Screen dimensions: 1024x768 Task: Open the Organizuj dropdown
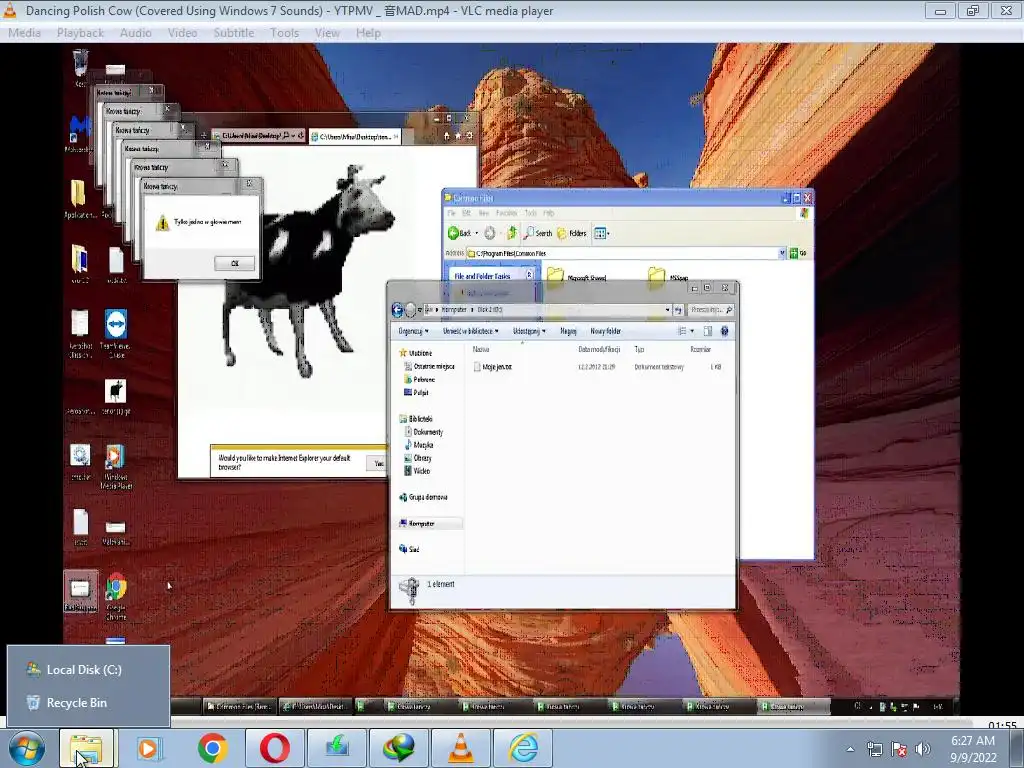point(413,331)
